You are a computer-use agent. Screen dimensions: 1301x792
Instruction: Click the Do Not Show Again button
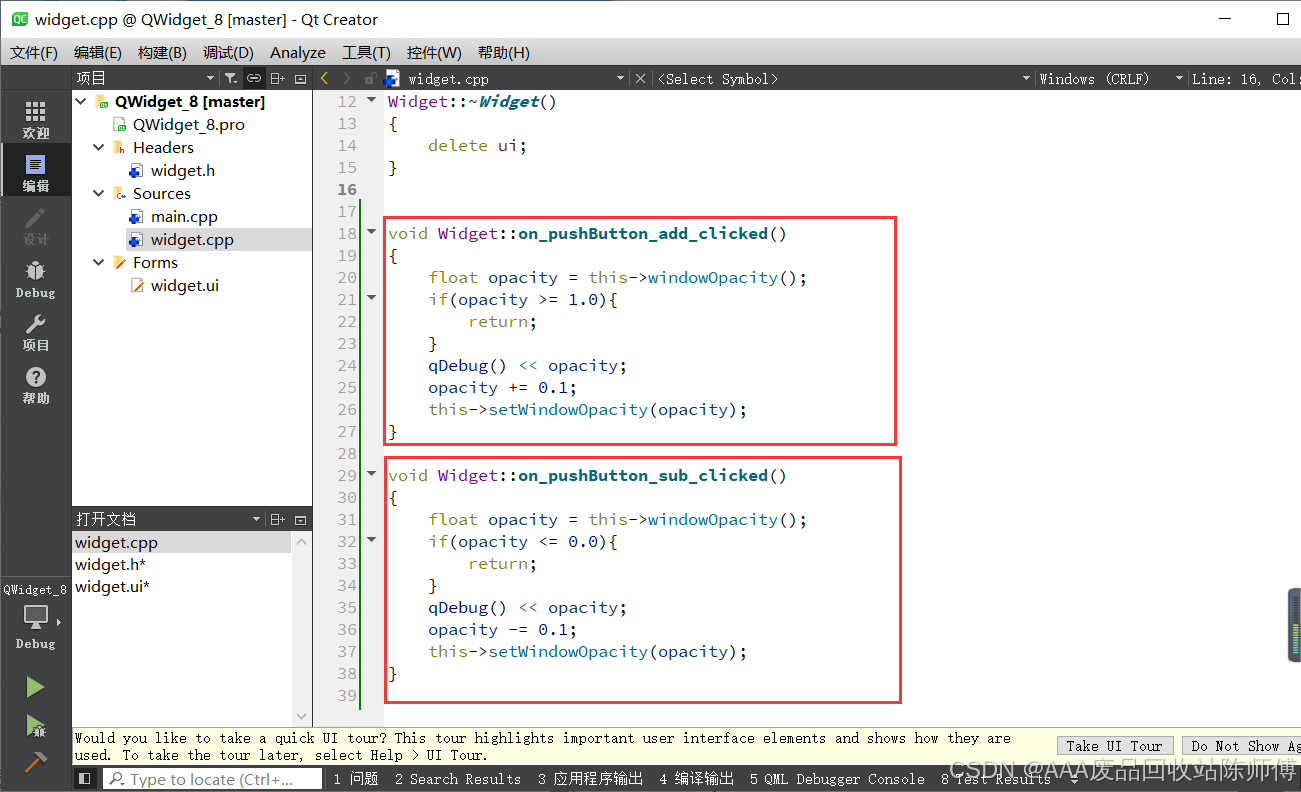coord(1243,745)
